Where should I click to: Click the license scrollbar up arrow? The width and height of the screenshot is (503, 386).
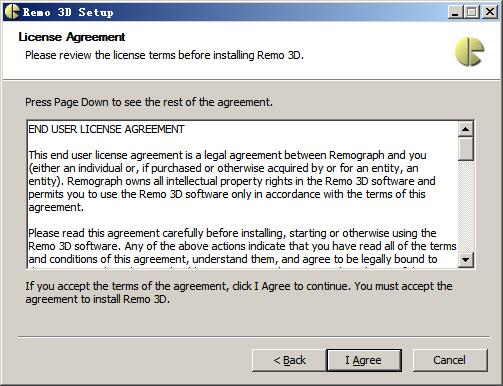point(466,129)
